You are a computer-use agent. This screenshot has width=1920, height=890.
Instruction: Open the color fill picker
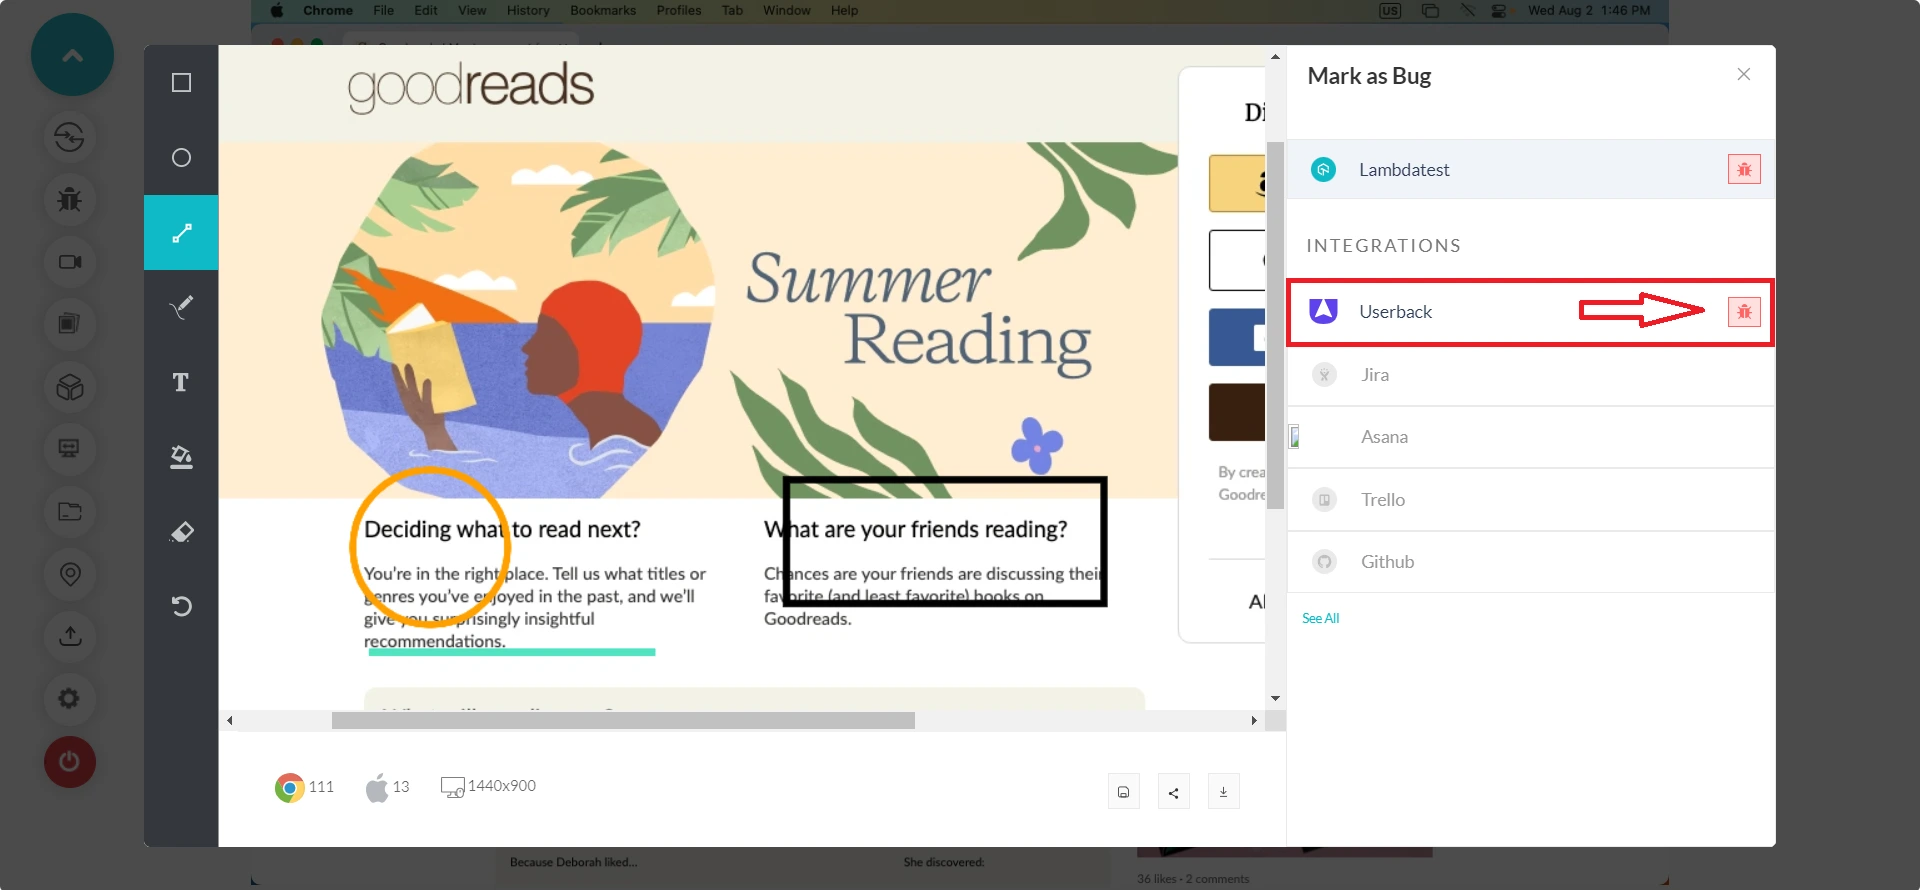click(x=181, y=457)
